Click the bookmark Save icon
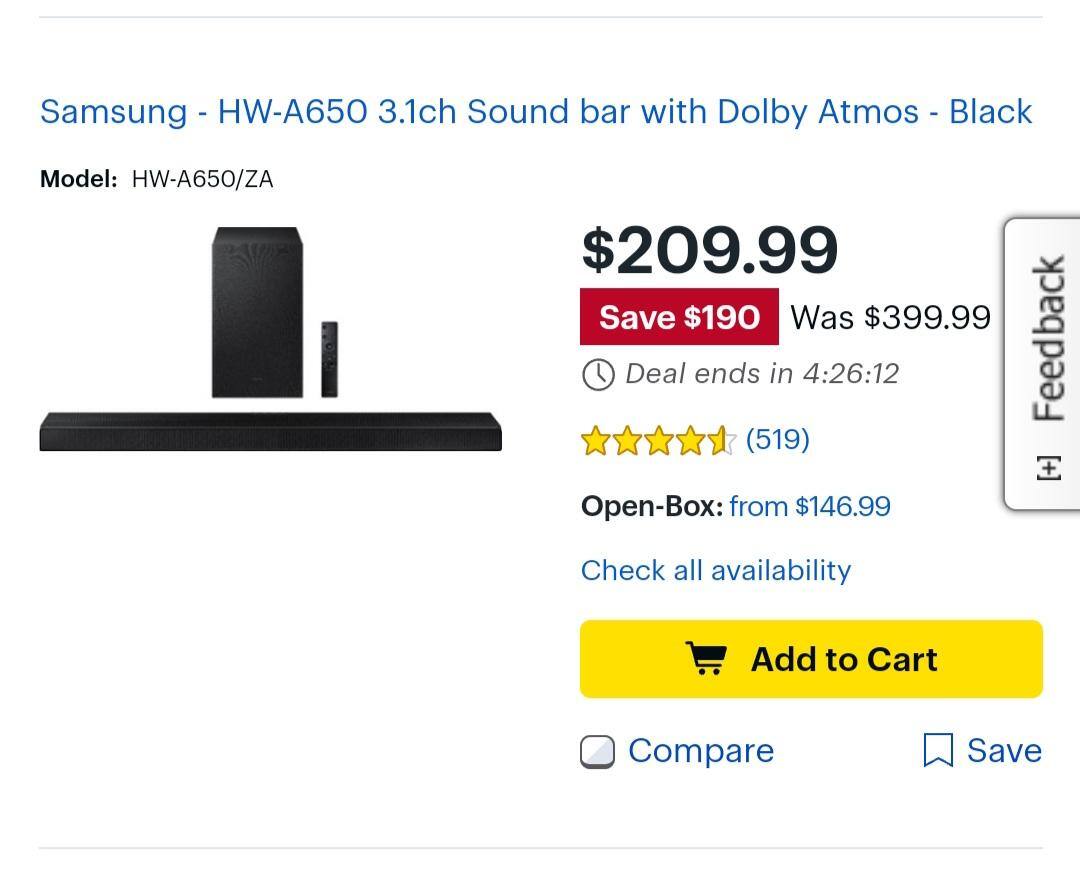The height and width of the screenshot is (872, 1080). pos(937,750)
